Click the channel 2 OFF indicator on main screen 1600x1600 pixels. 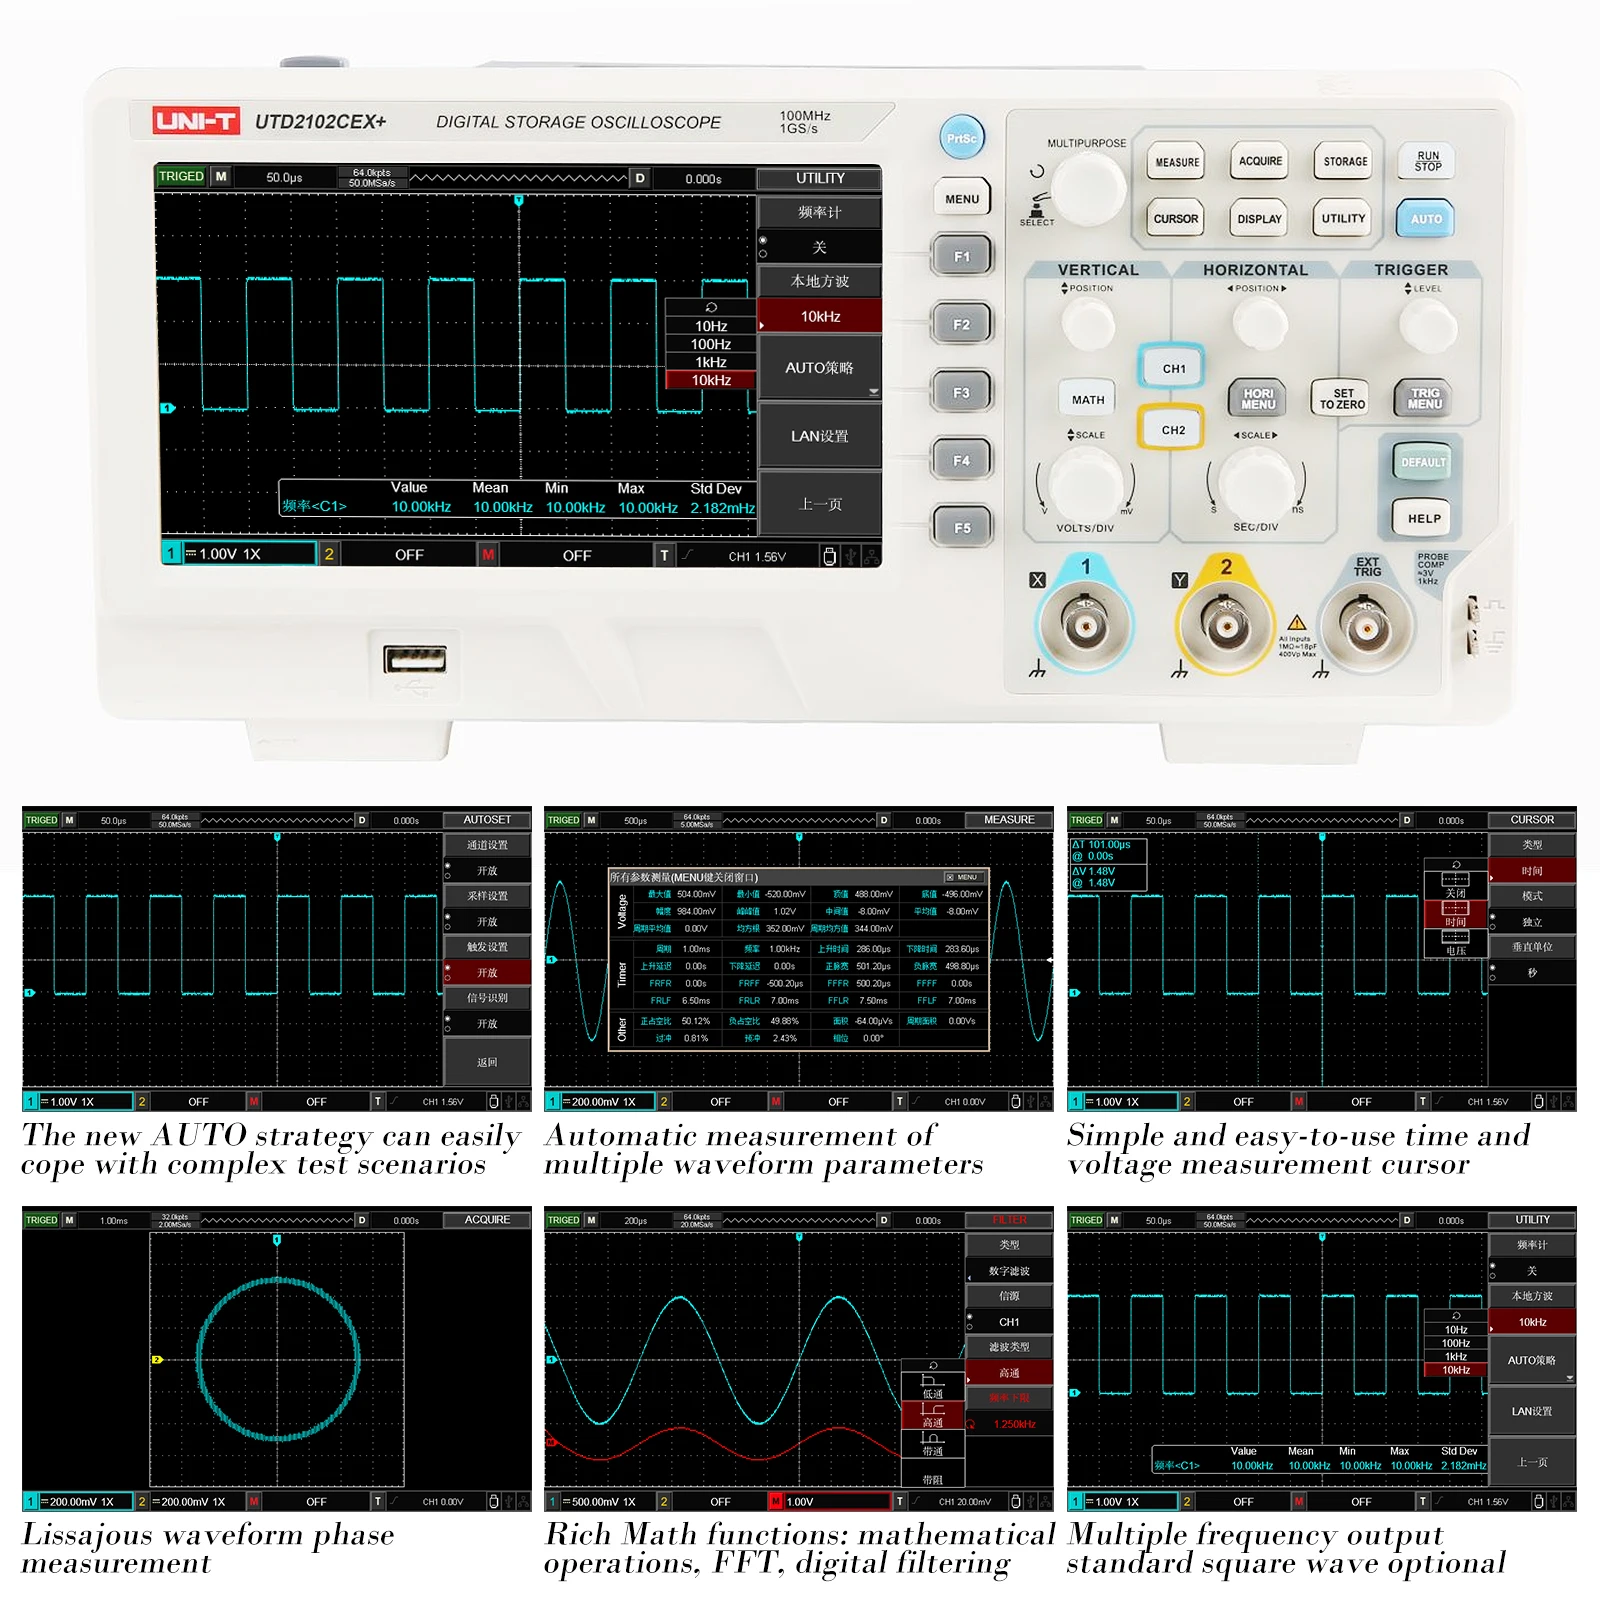[409, 554]
